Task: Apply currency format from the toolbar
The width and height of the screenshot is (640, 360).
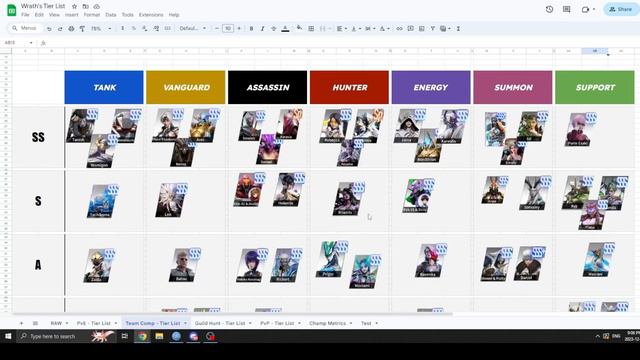Action: (x=122, y=29)
